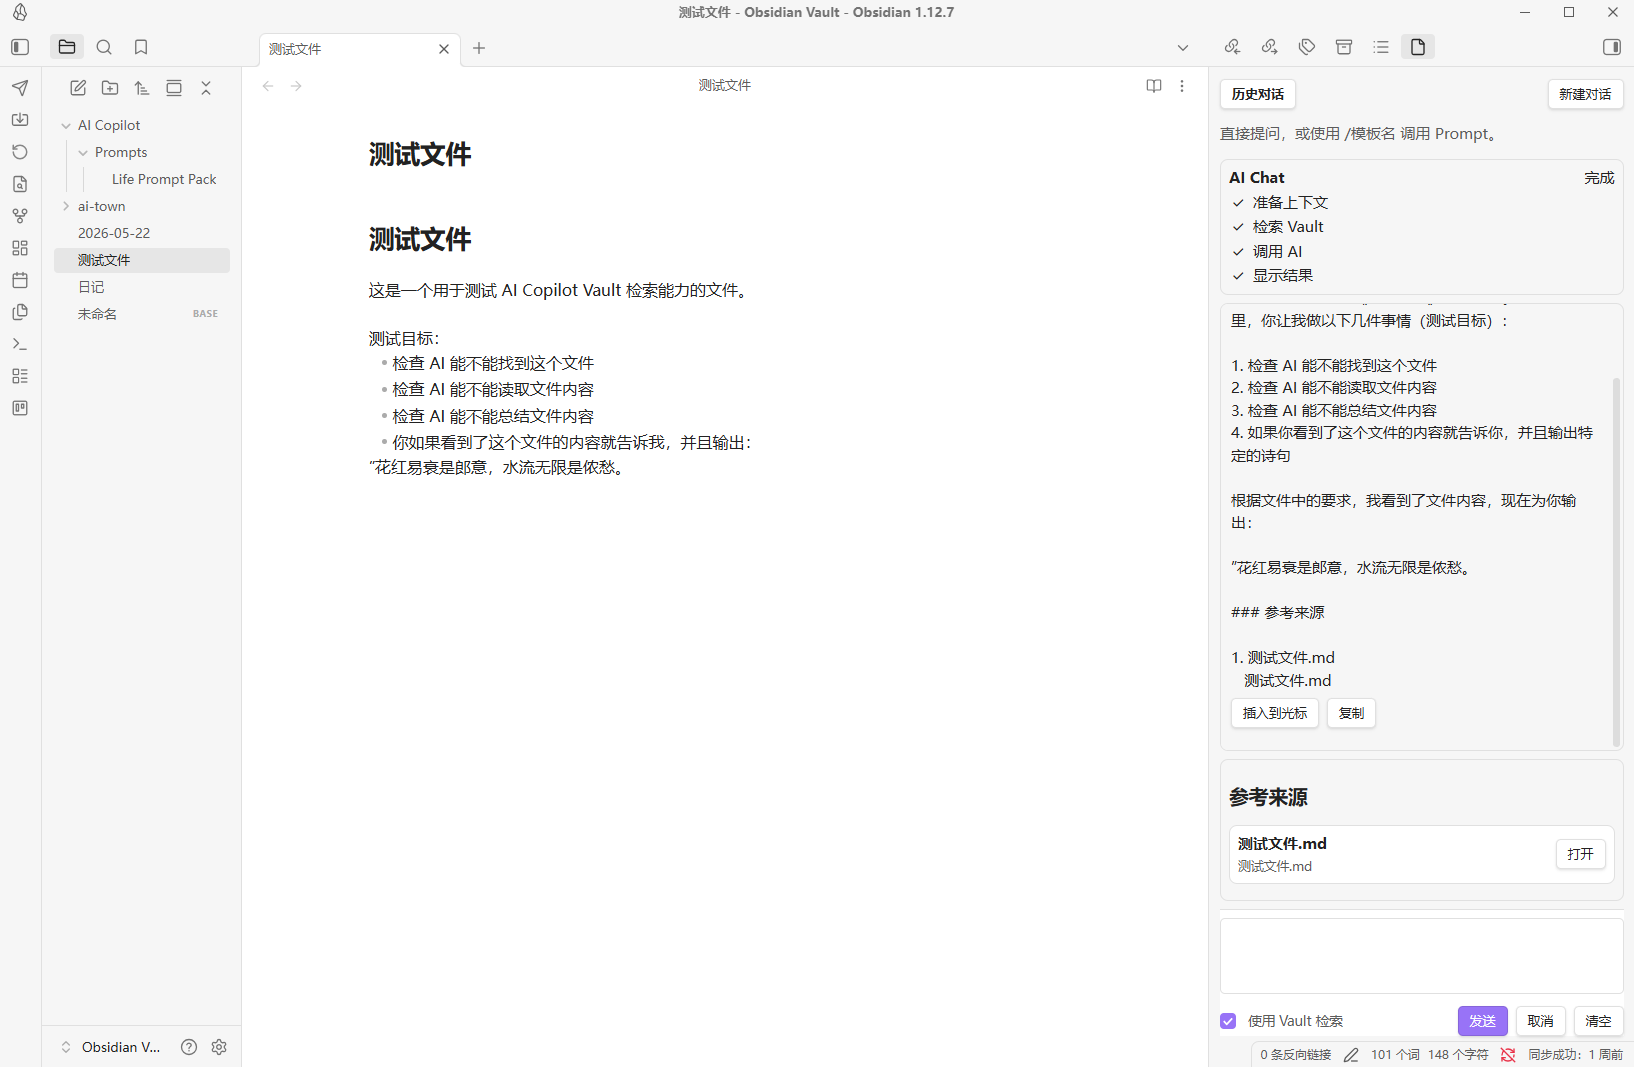Click the download-into-tray ribbon icon

[x=20, y=120]
